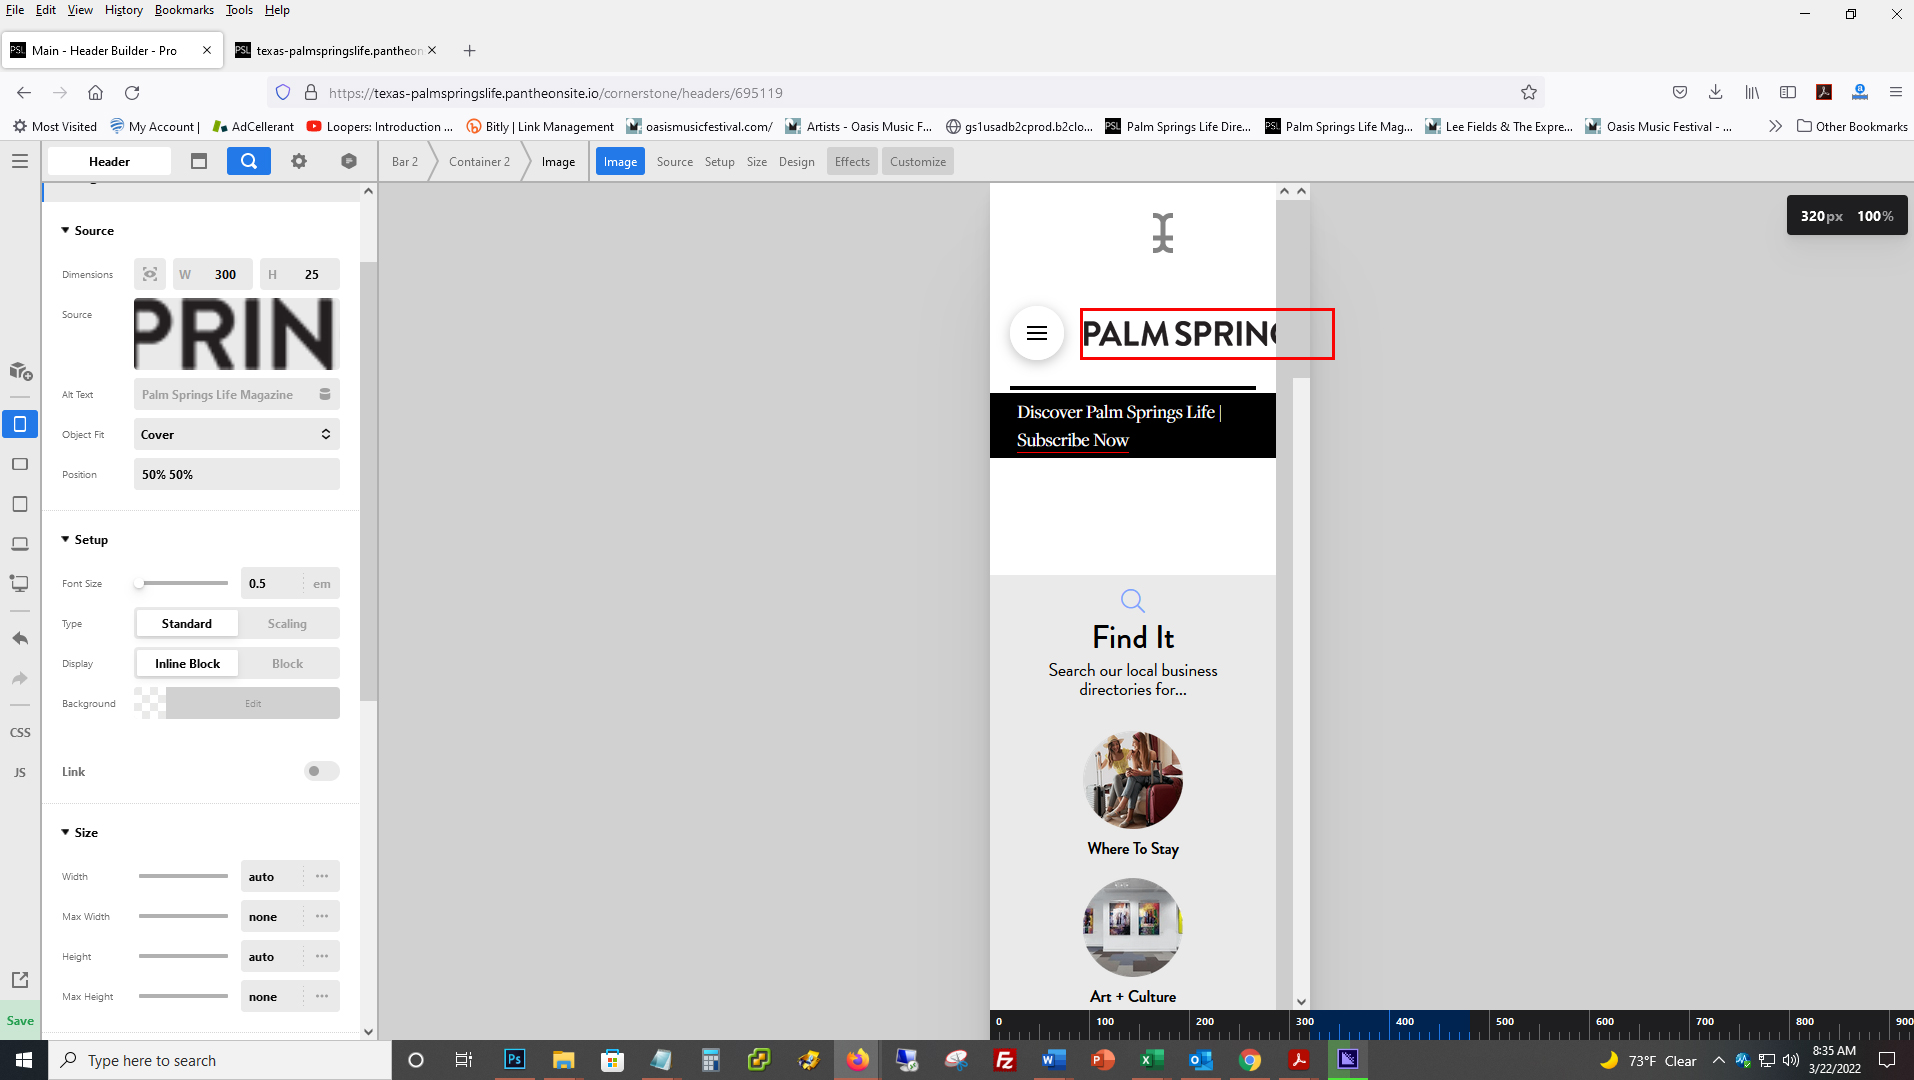Open the History menu
1914x1080 pixels.
point(124,10)
